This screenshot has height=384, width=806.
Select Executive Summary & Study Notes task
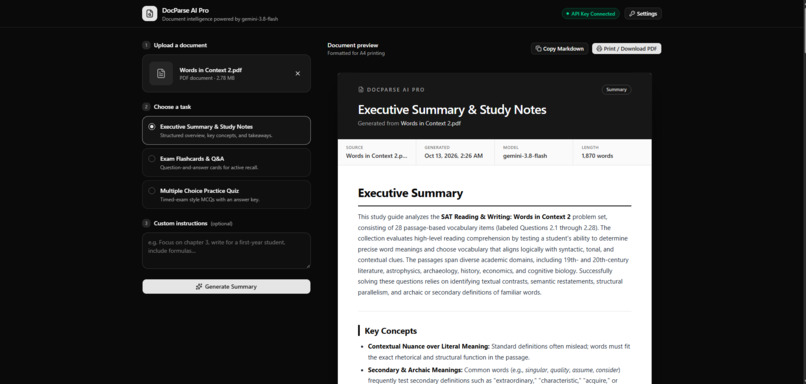(226, 131)
